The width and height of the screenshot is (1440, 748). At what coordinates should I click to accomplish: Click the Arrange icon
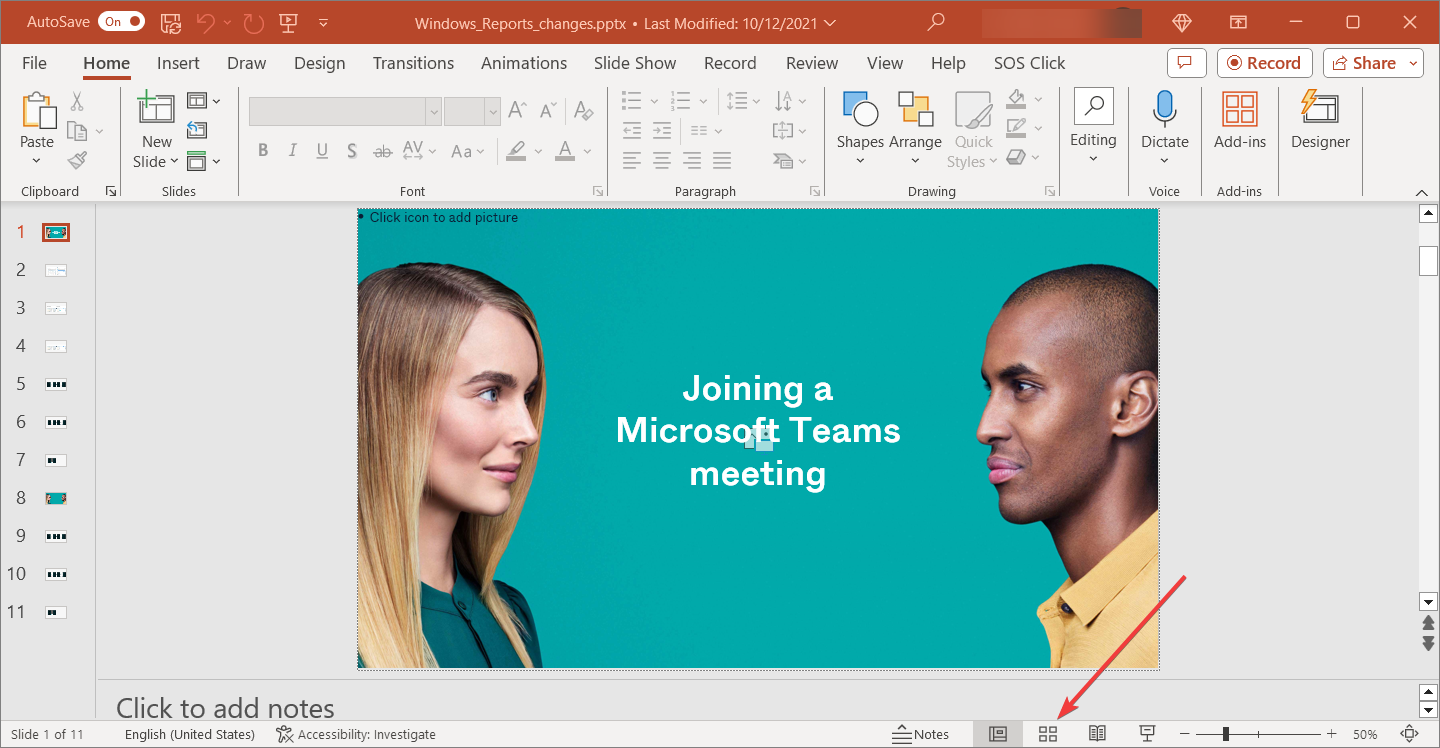pos(915,108)
